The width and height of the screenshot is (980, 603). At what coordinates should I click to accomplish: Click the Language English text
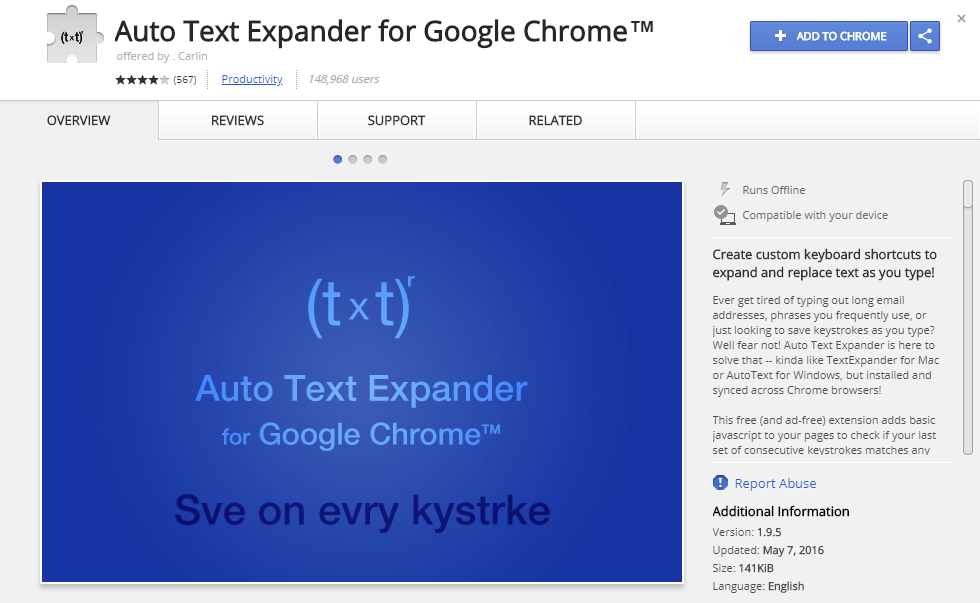click(x=758, y=586)
